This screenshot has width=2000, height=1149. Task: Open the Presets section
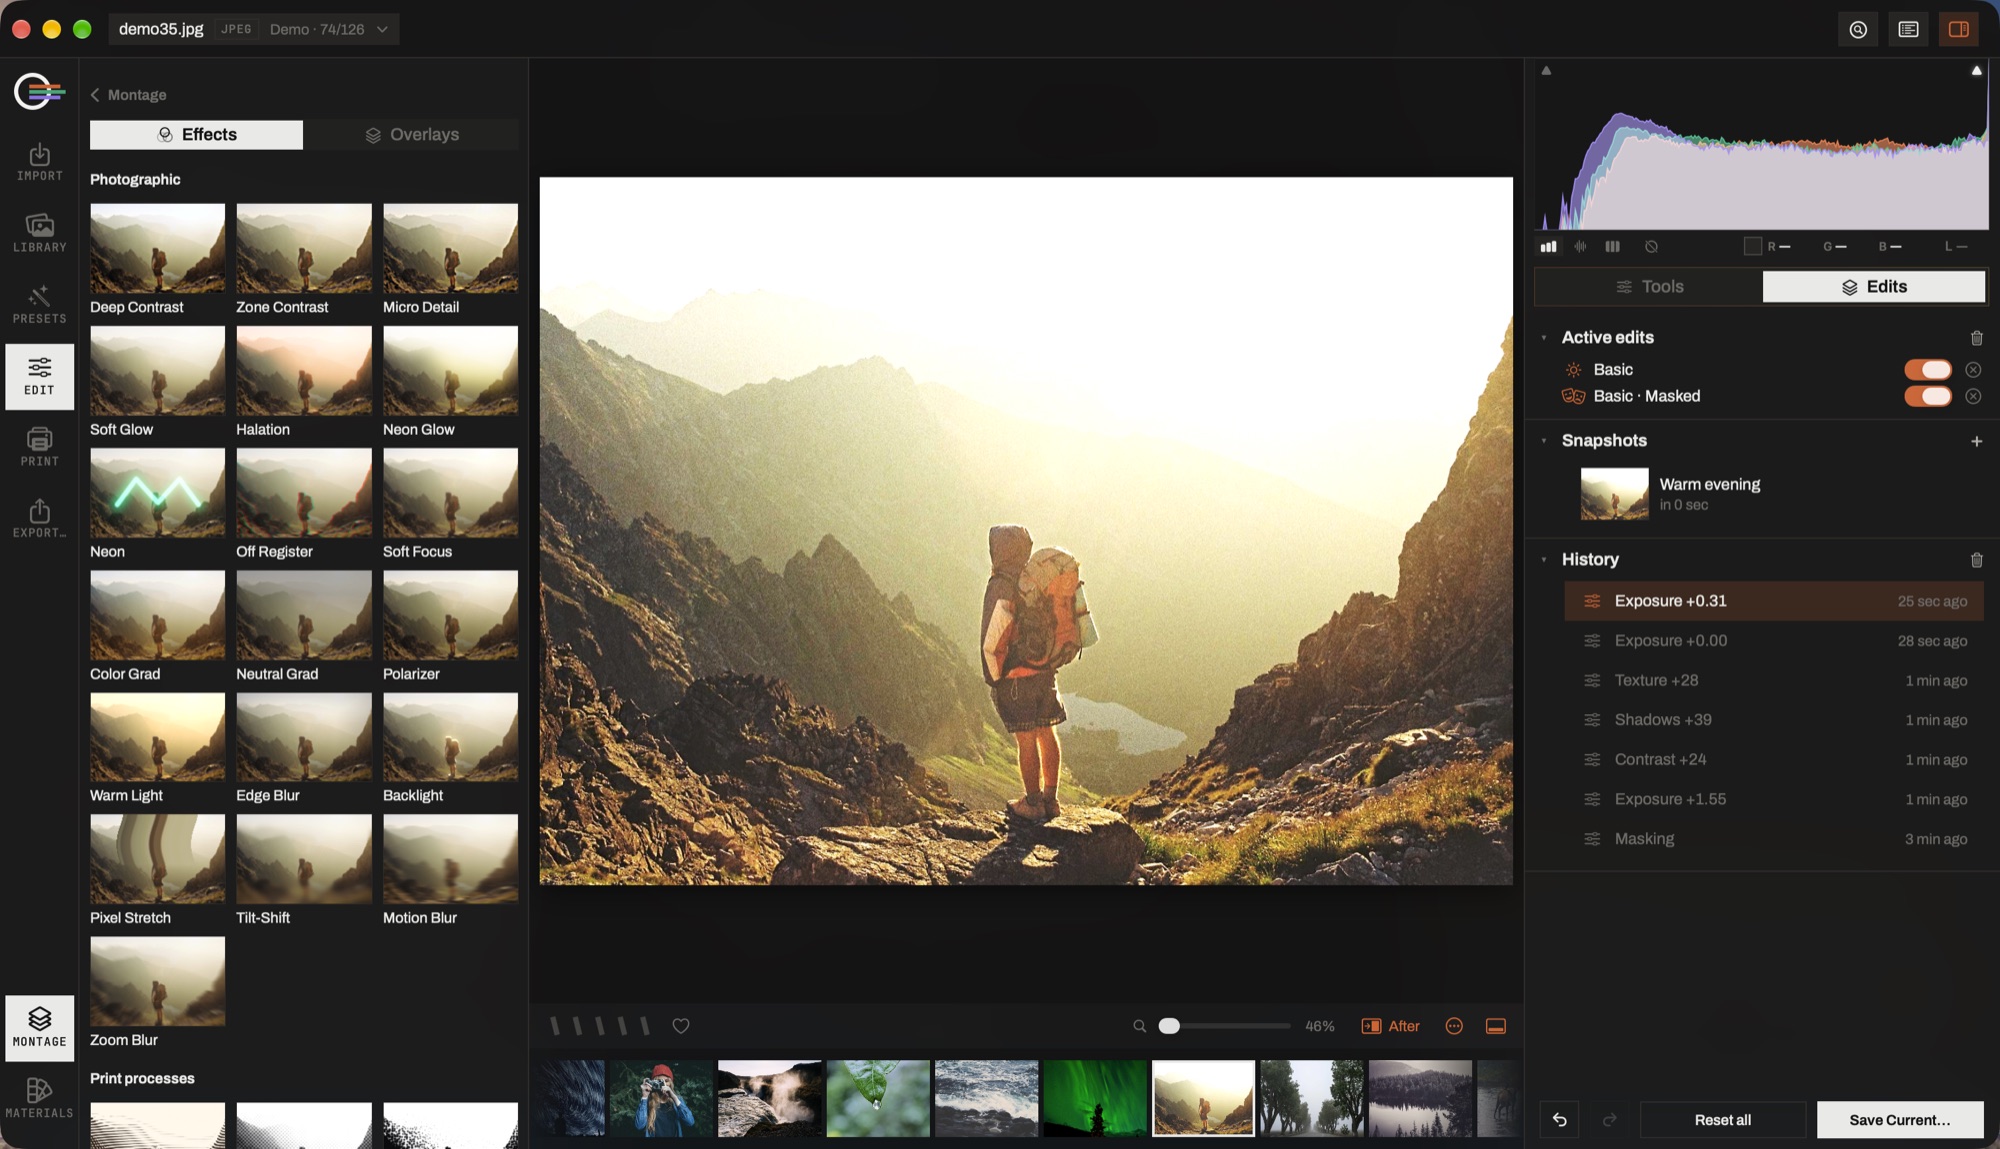pos(39,305)
